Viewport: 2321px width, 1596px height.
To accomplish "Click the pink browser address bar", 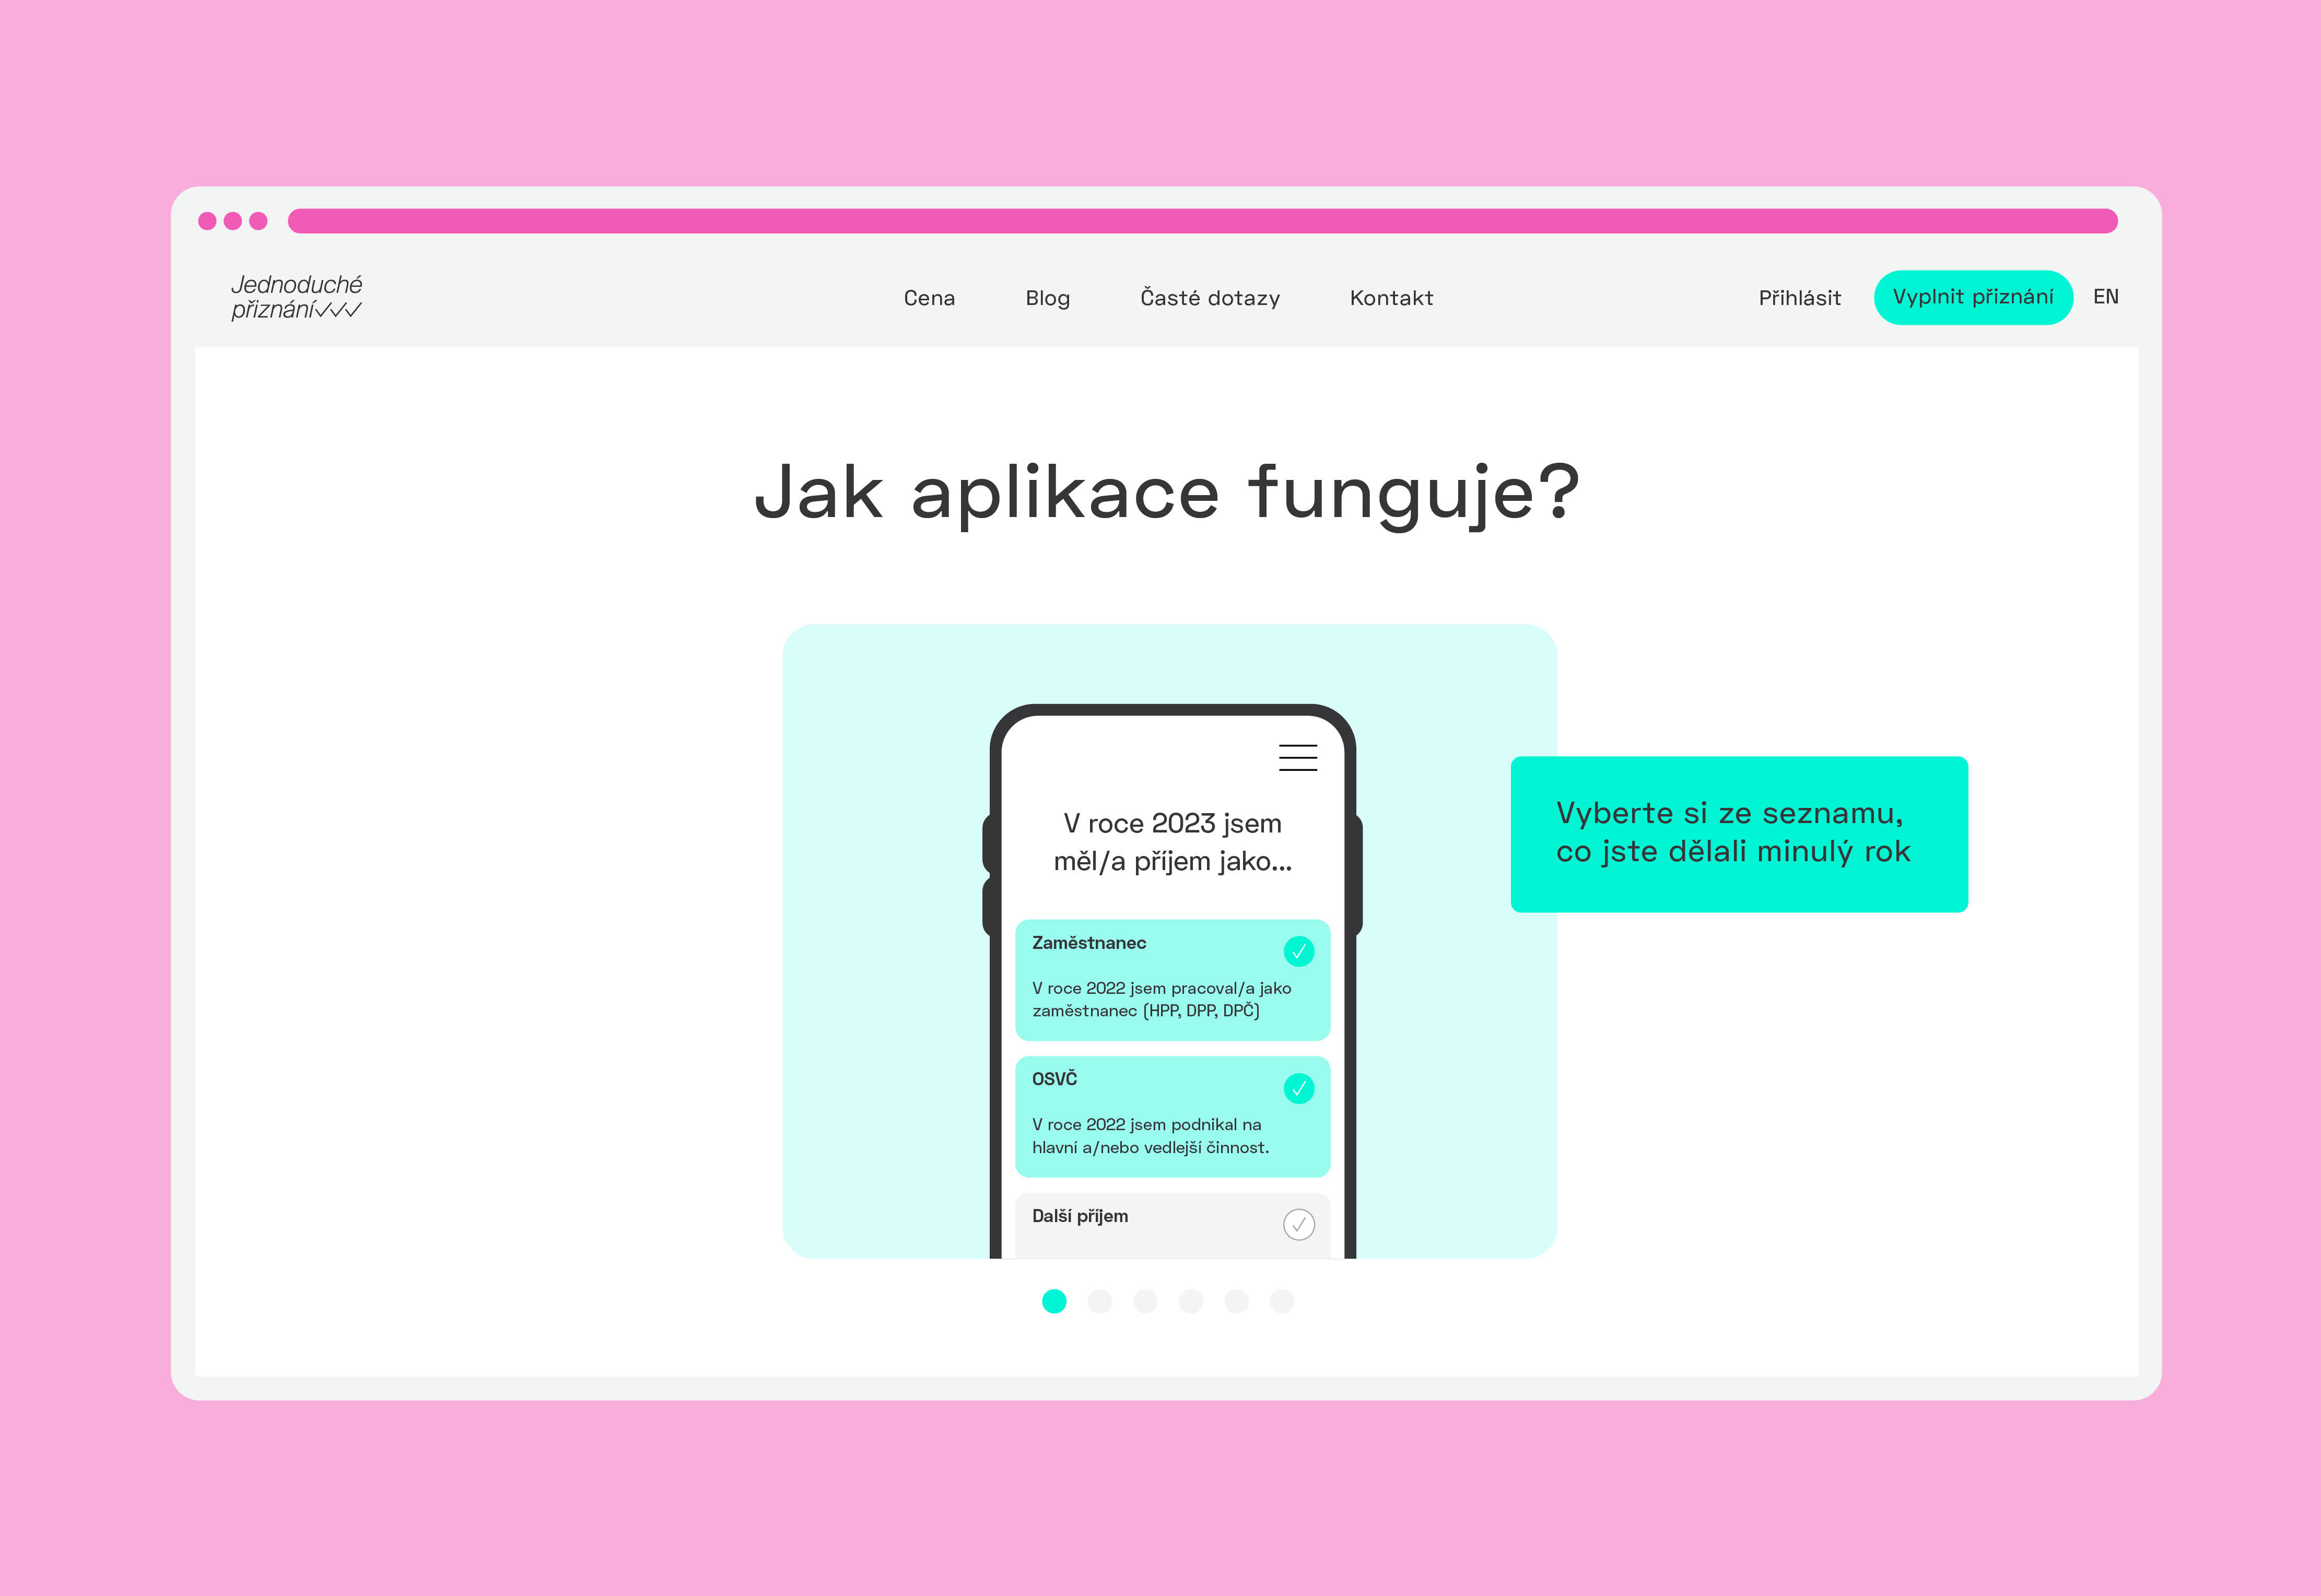I will click(1202, 221).
